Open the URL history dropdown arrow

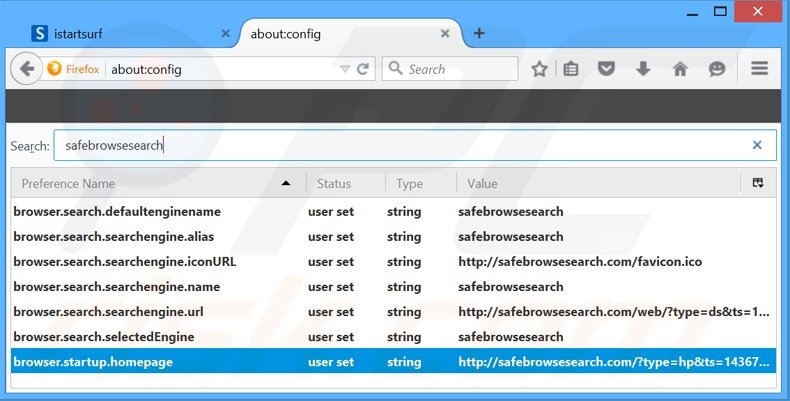click(x=345, y=69)
